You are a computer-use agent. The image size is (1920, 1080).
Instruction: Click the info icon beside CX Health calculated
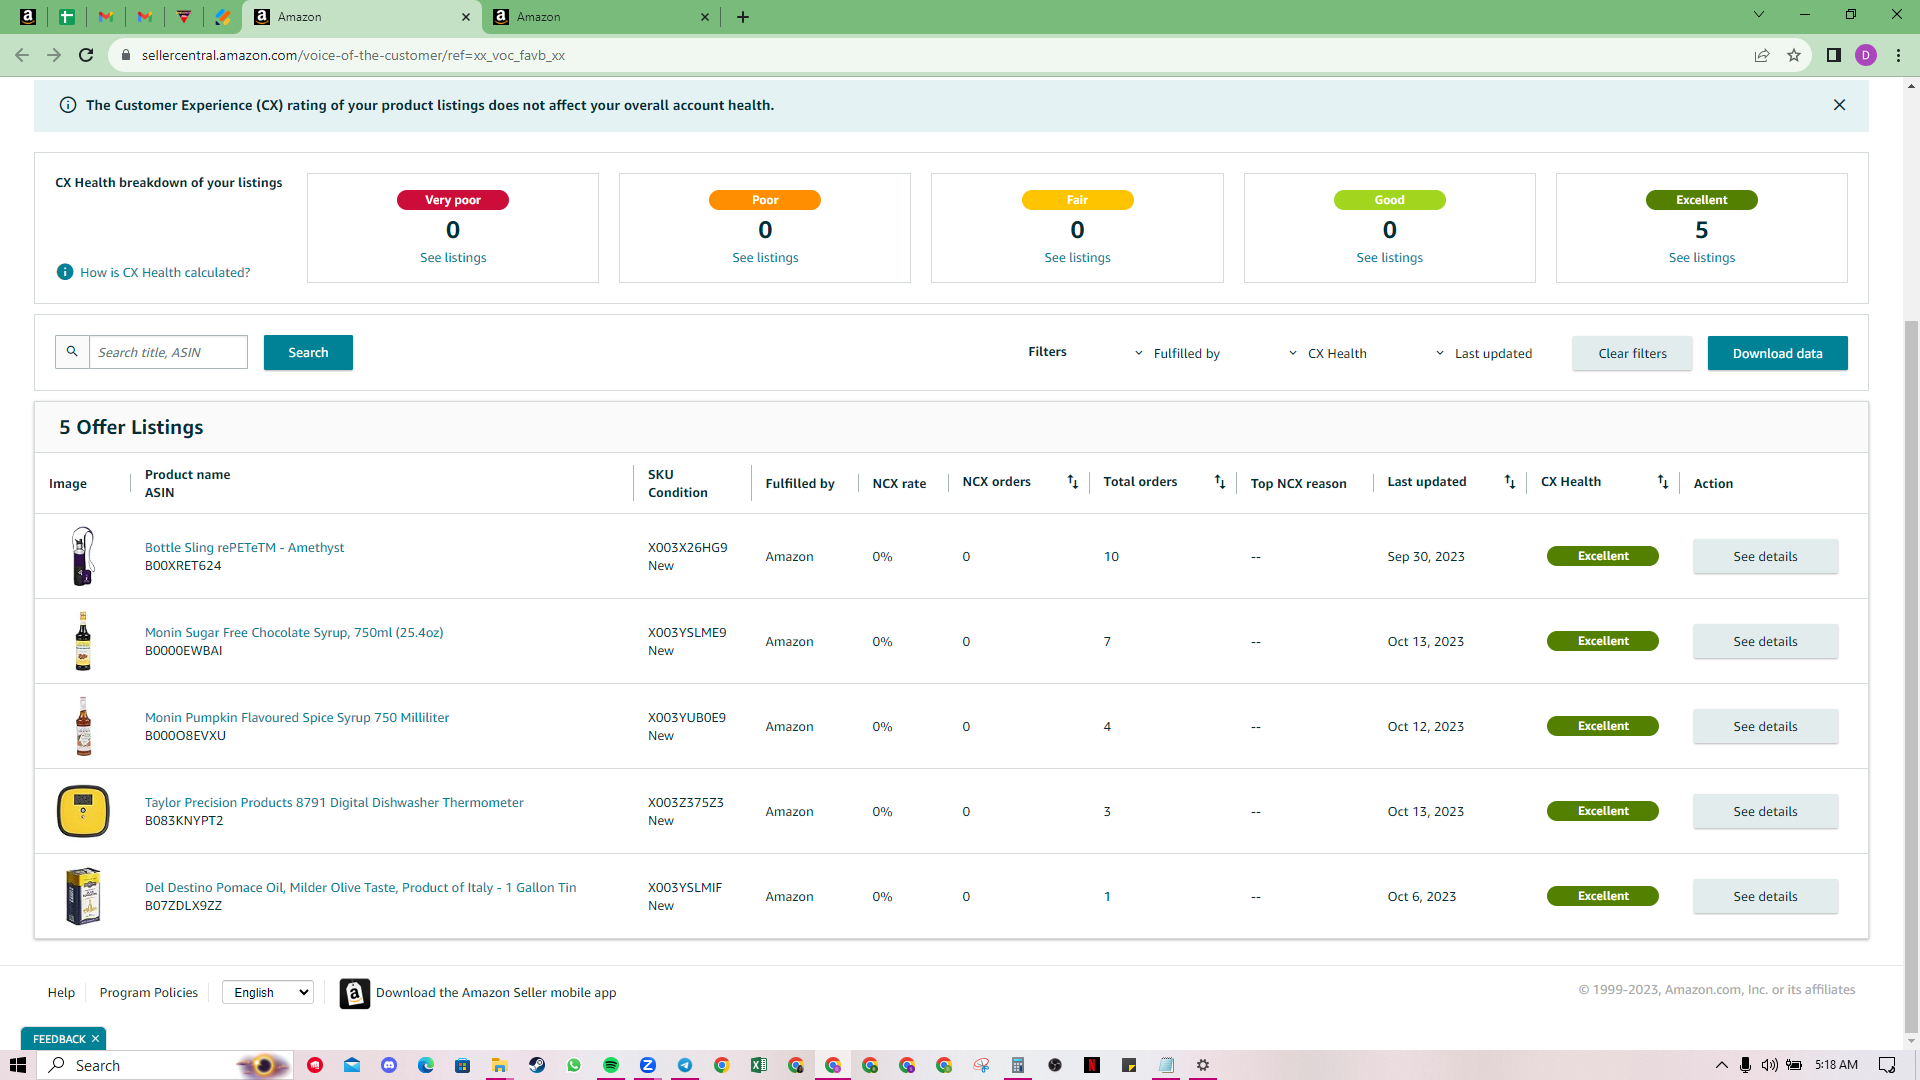coord(65,272)
